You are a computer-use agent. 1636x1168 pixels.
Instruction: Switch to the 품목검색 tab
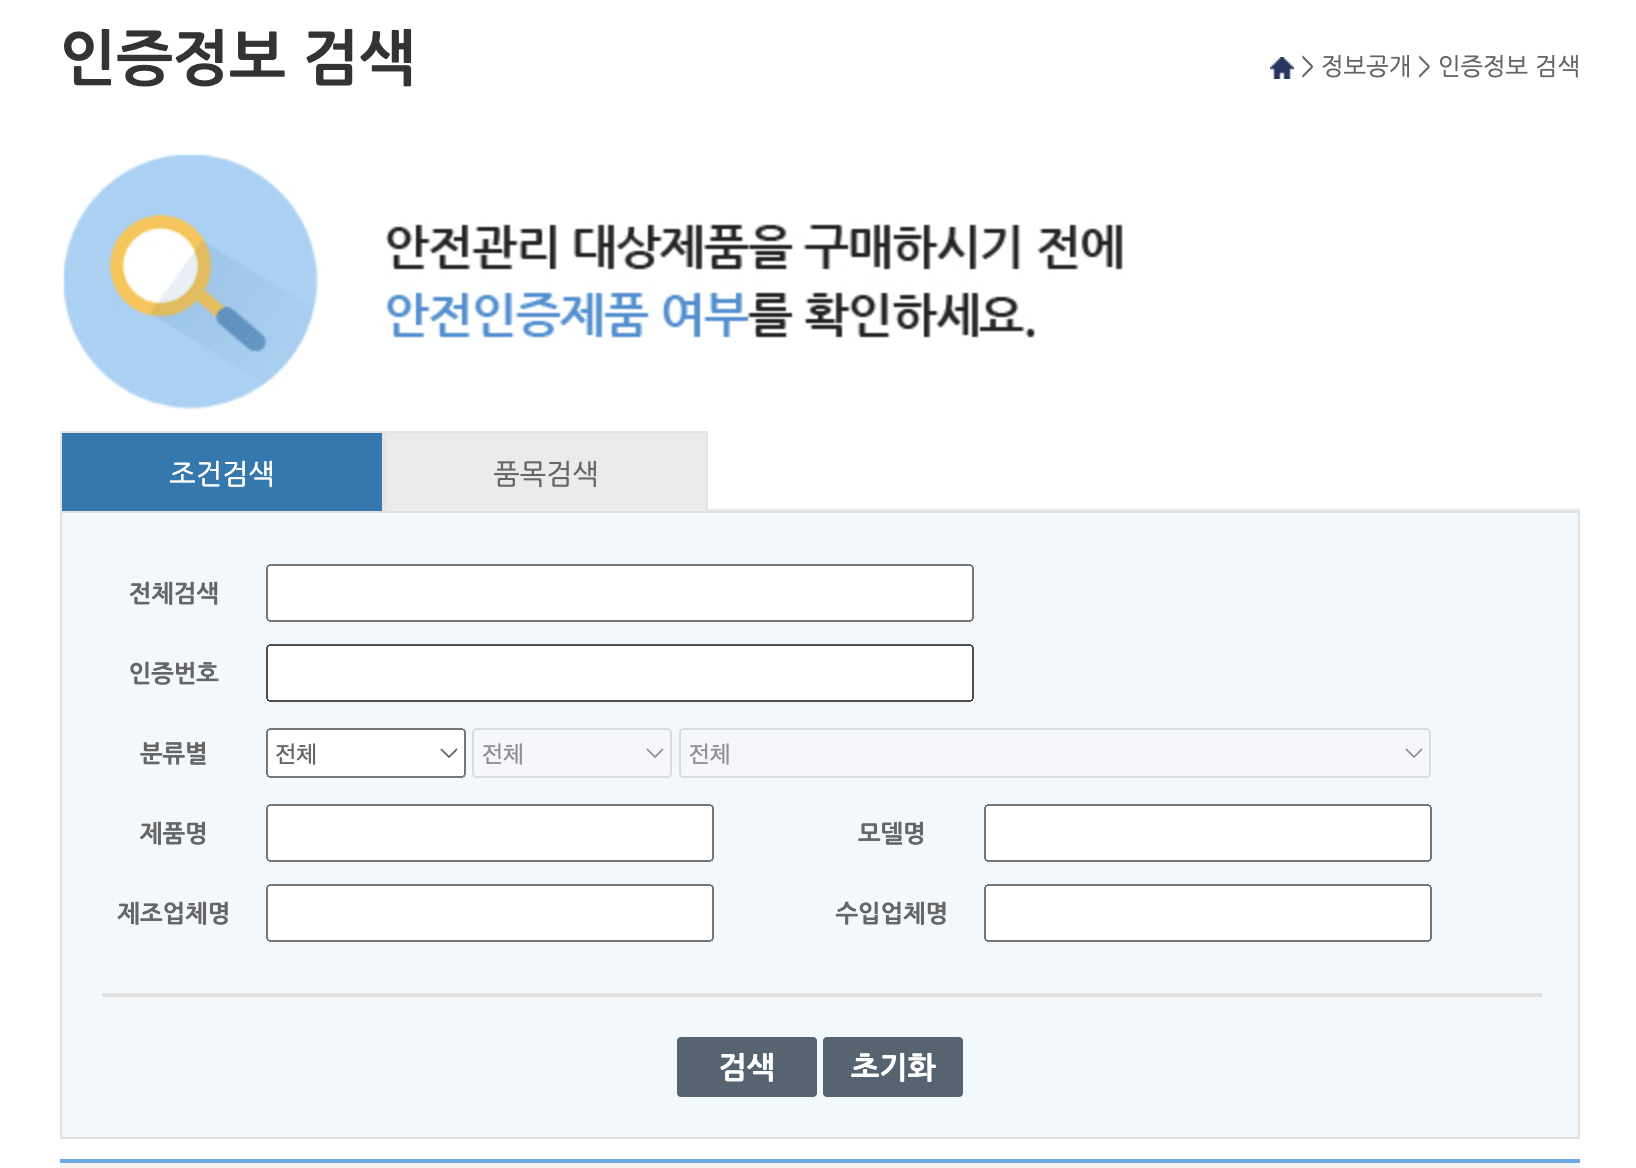pyautogui.click(x=544, y=471)
